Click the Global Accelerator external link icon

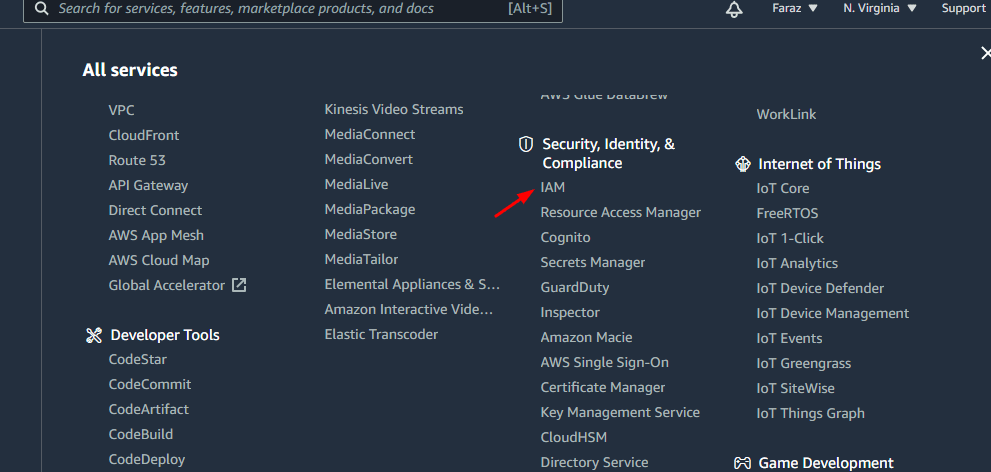(x=239, y=285)
